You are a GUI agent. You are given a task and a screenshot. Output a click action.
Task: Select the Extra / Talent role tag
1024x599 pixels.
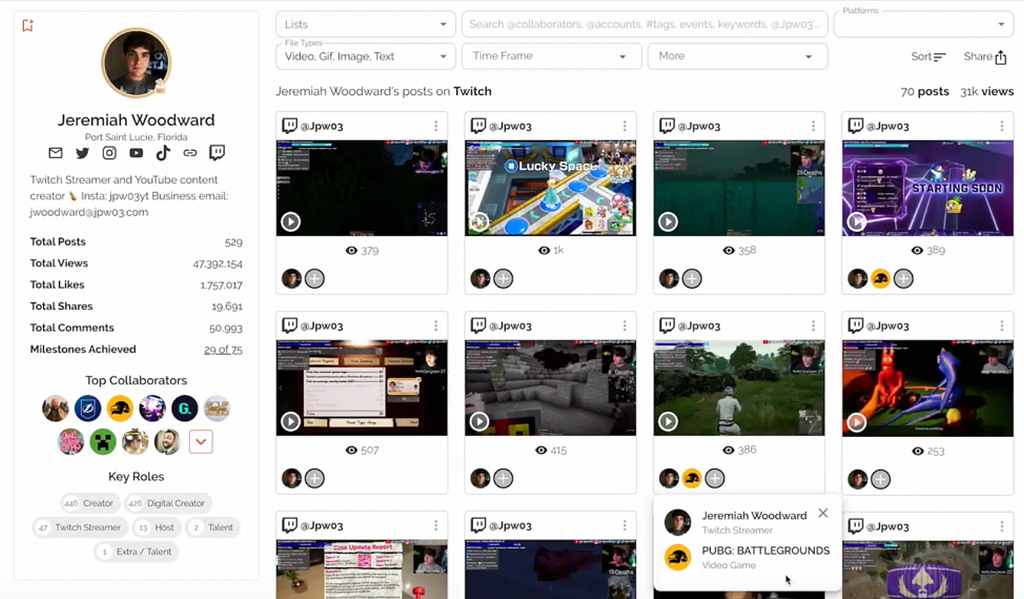coord(136,551)
